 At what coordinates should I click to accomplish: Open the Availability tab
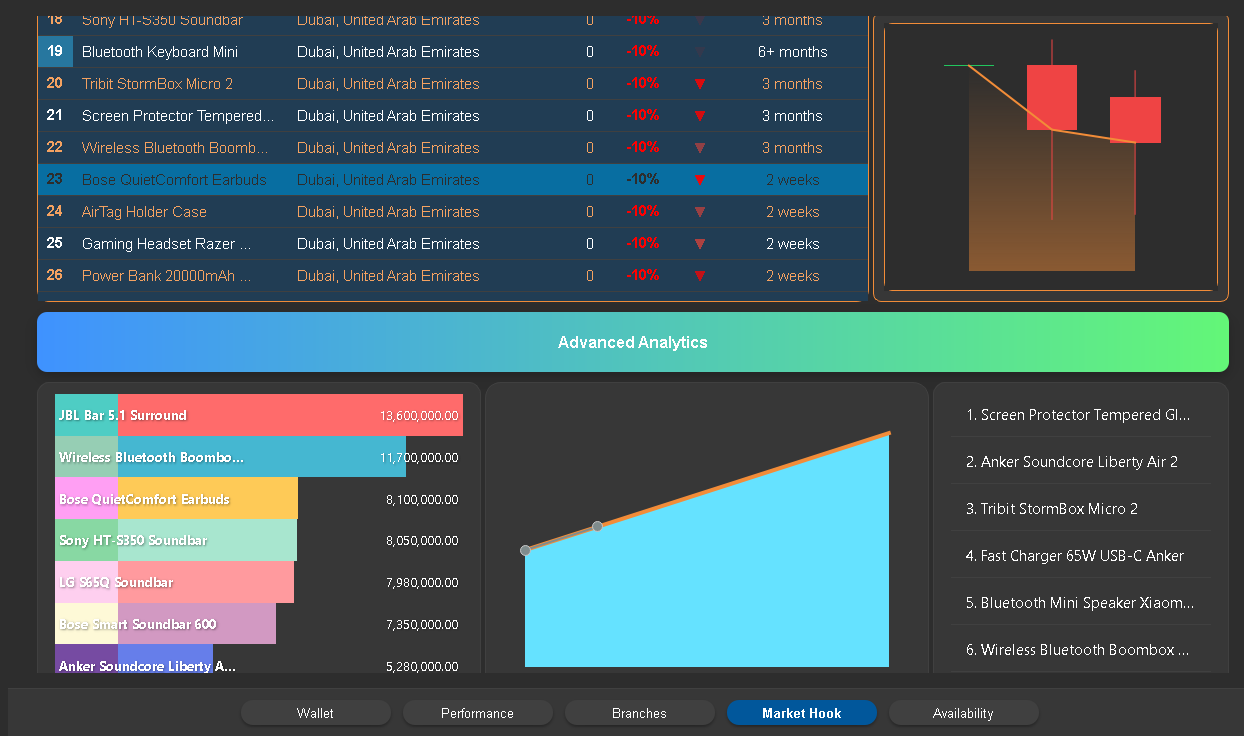964,713
